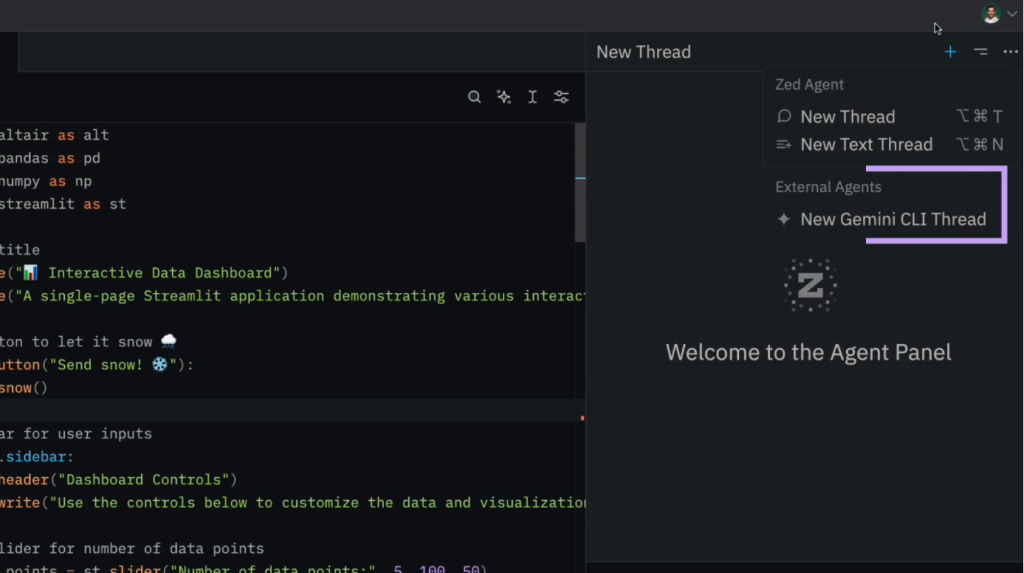
Task: Click the '.sidebar:' code line
Action: point(37,457)
